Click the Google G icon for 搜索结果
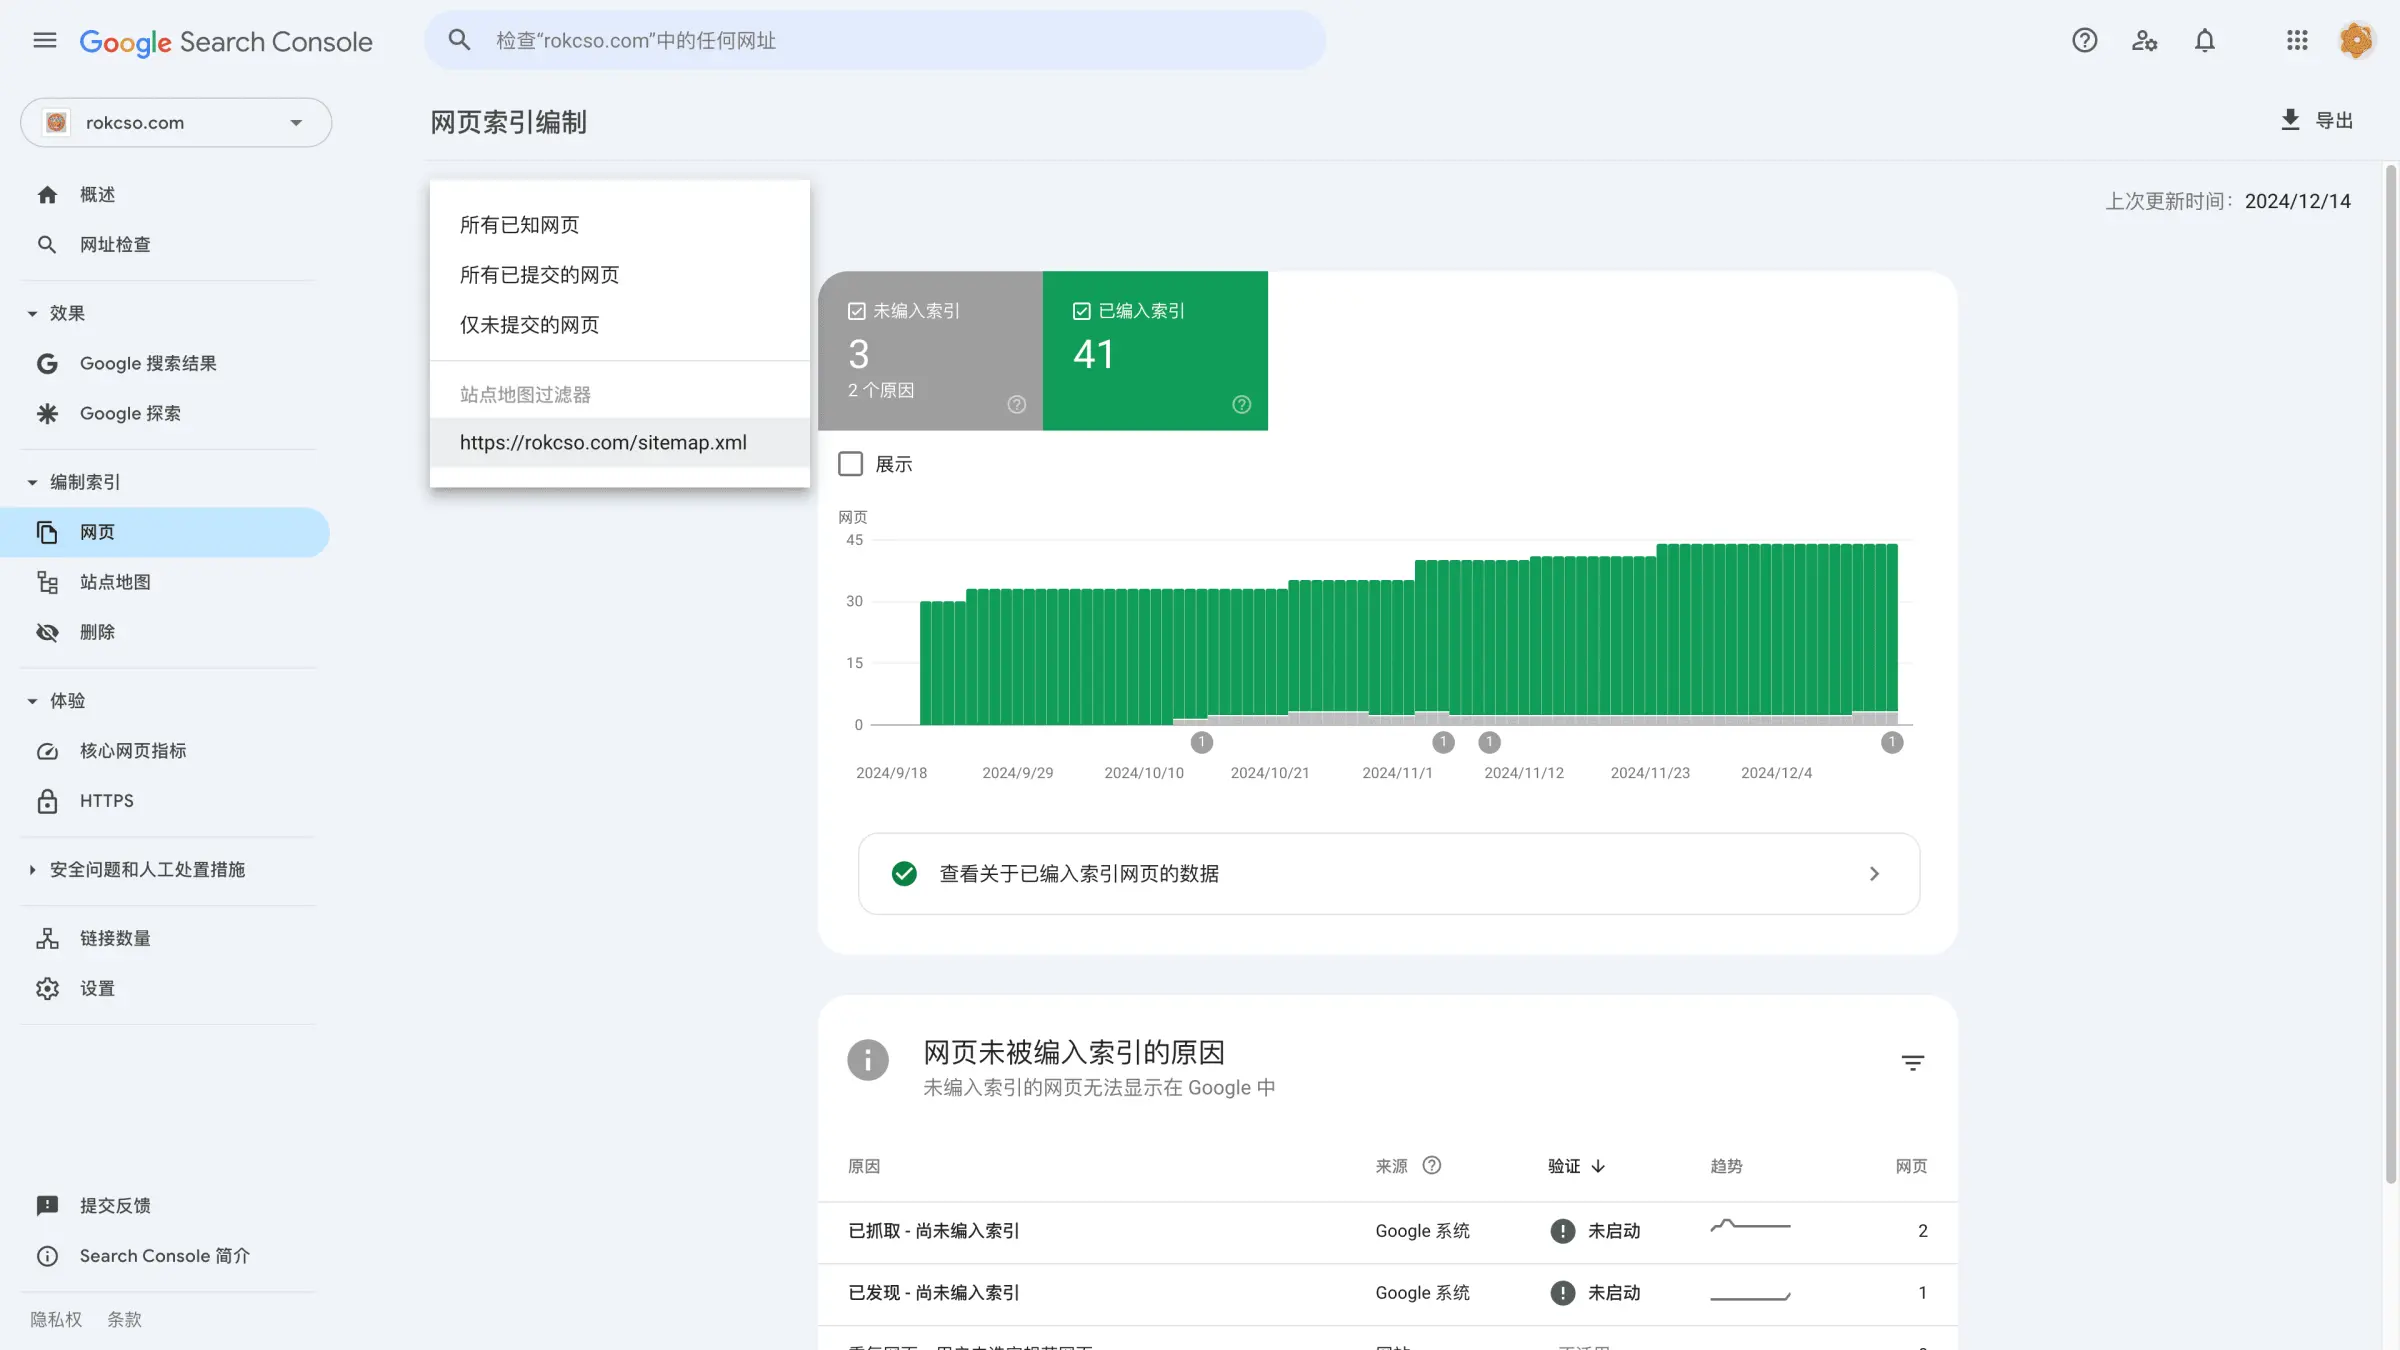The height and width of the screenshot is (1350, 2400). pyautogui.click(x=47, y=364)
